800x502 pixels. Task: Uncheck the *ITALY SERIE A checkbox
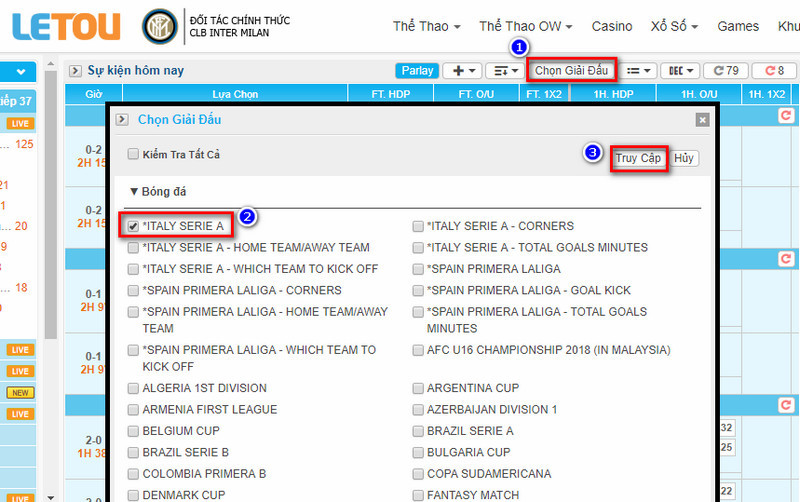[134, 226]
